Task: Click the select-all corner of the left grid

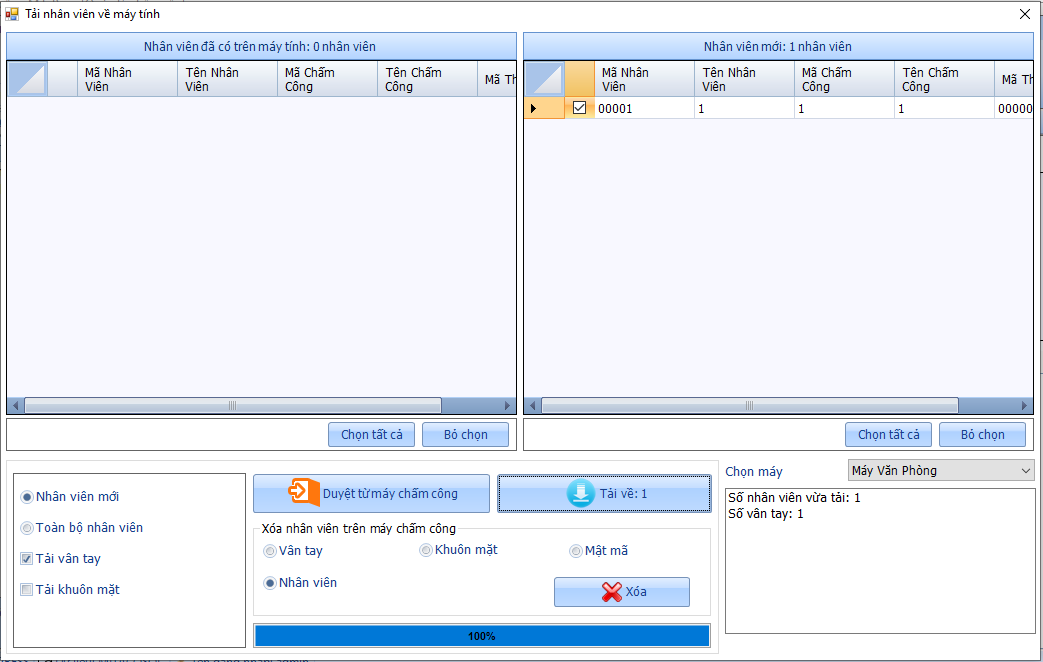Action: tap(28, 79)
